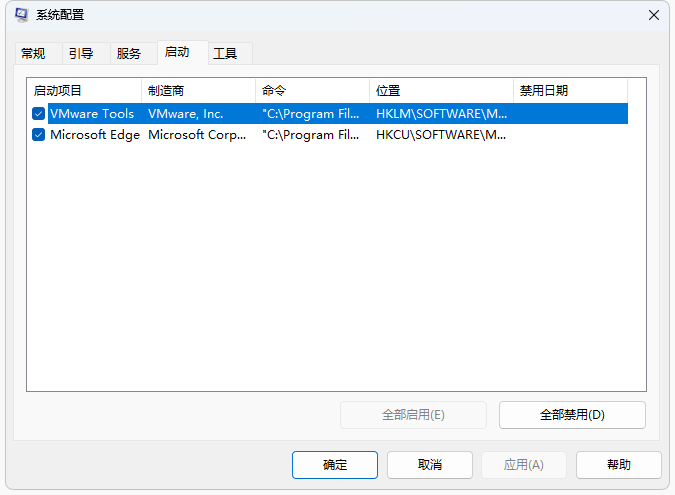The height and width of the screenshot is (495, 675).
Task: Go to the 服务 tab
Action: point(129,54)
